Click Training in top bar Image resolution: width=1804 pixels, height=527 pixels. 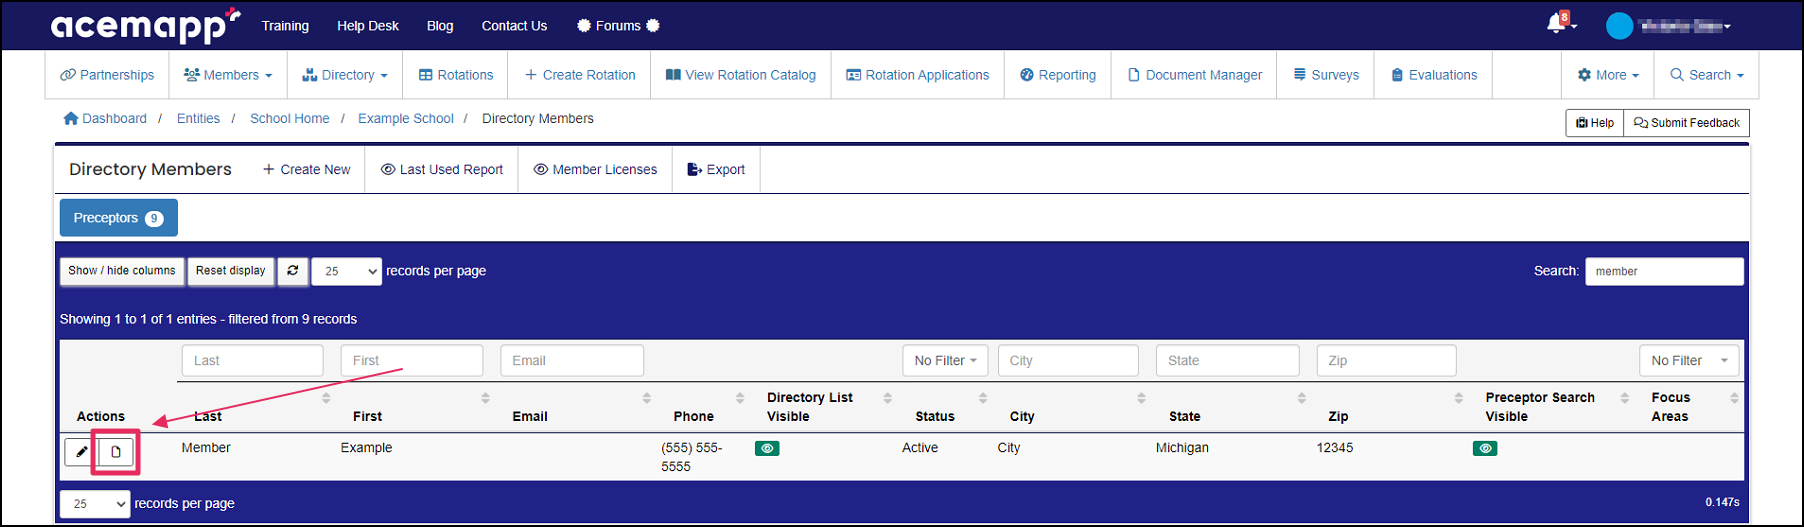[285, 26]
